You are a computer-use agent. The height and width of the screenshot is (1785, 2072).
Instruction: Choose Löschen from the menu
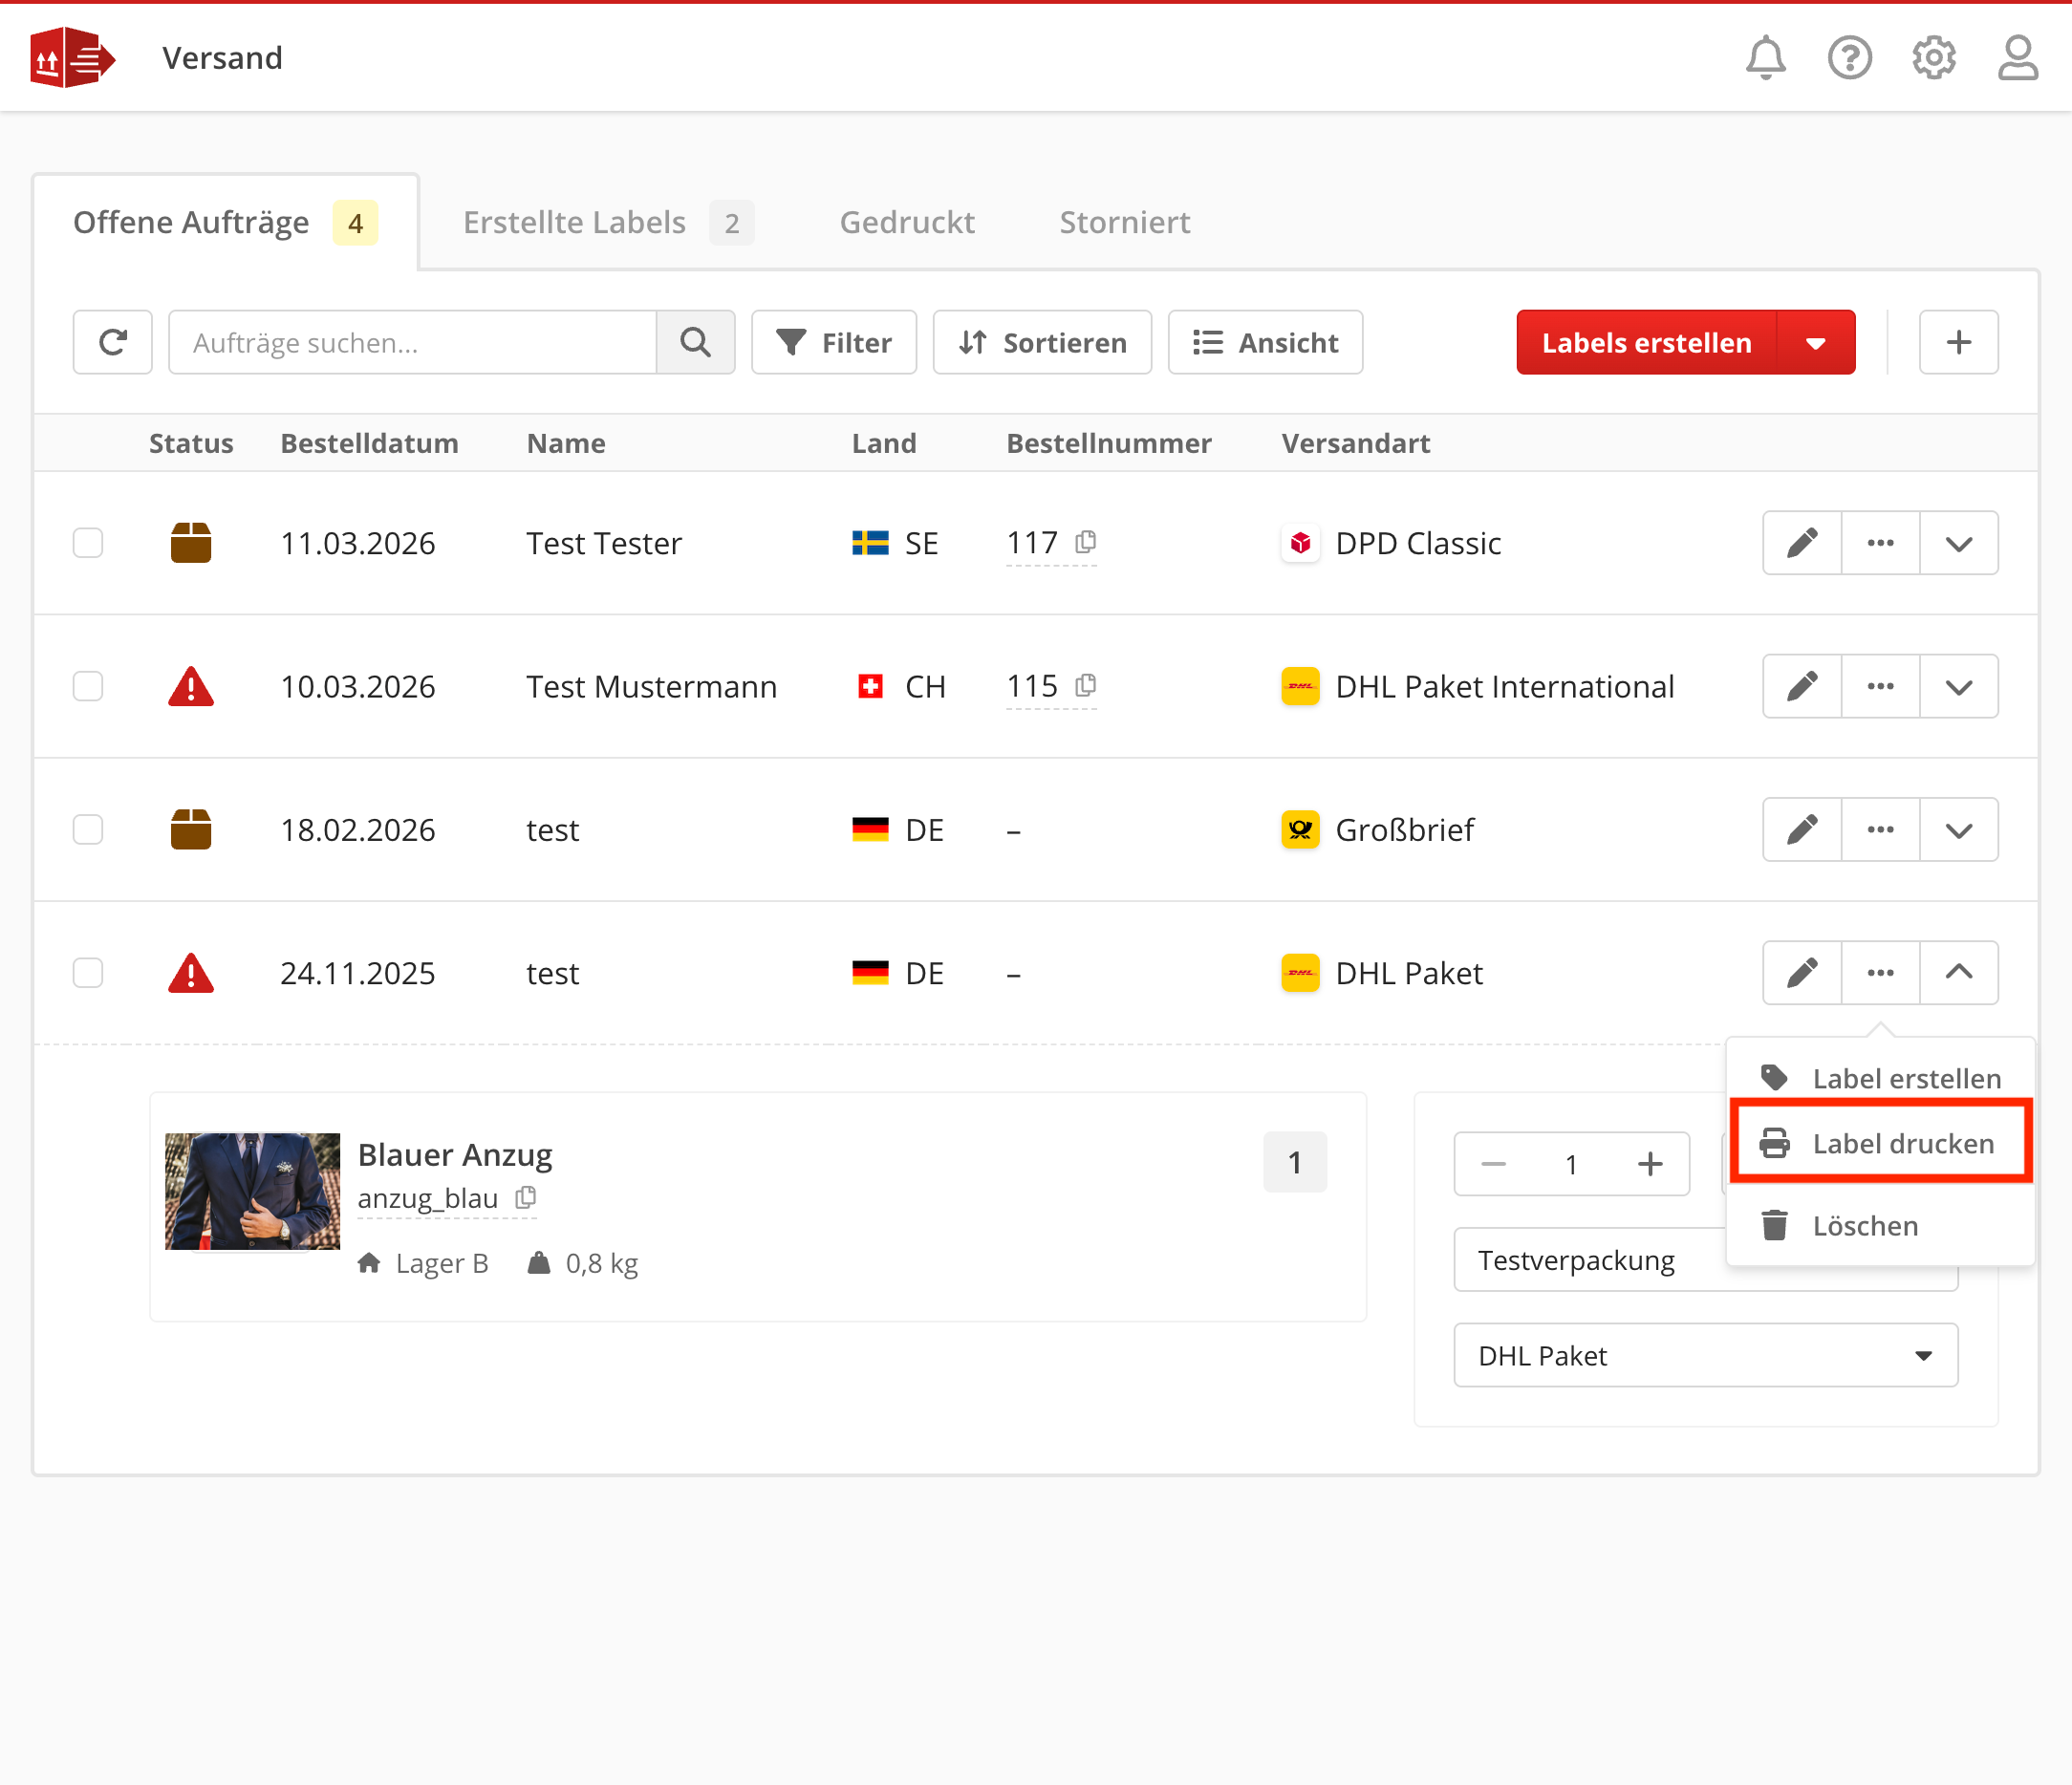click(x=1880, y=1225)
